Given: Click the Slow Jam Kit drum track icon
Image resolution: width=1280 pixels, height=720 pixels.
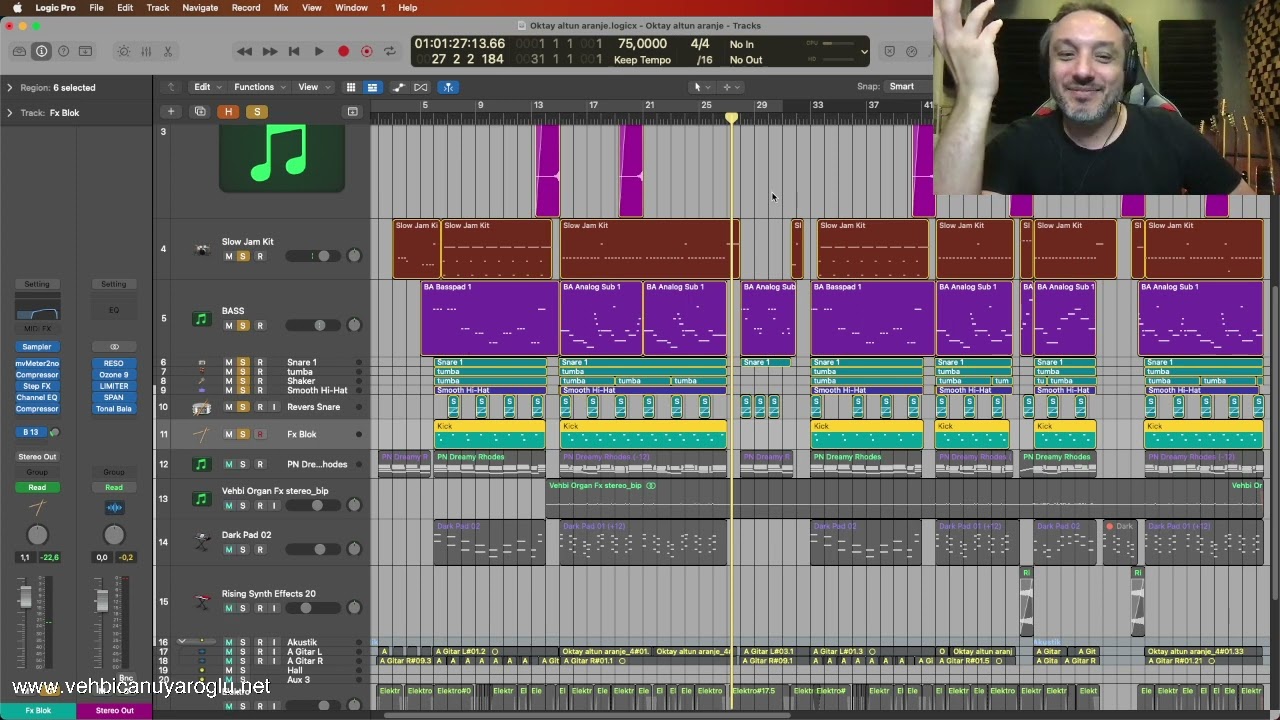Looking at the screenshot, I should click(x=202, y=249).
